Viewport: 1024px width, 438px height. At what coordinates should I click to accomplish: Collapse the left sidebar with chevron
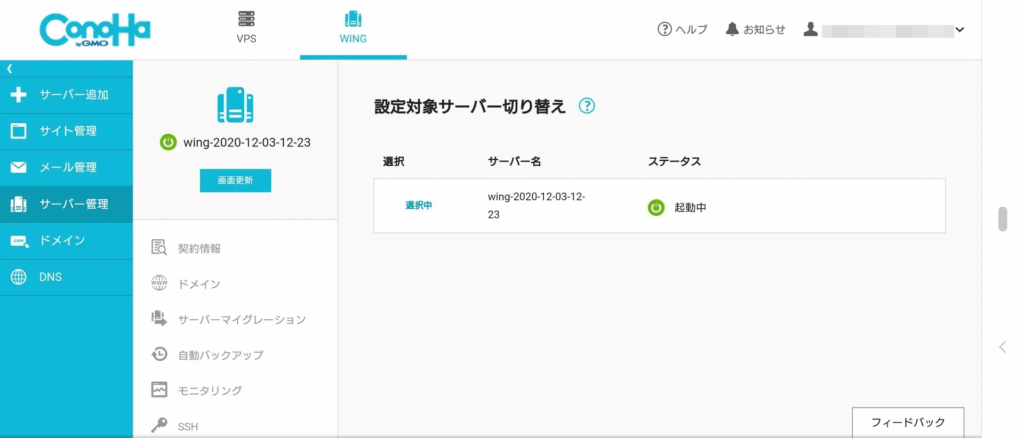click(x=9, y=68)
